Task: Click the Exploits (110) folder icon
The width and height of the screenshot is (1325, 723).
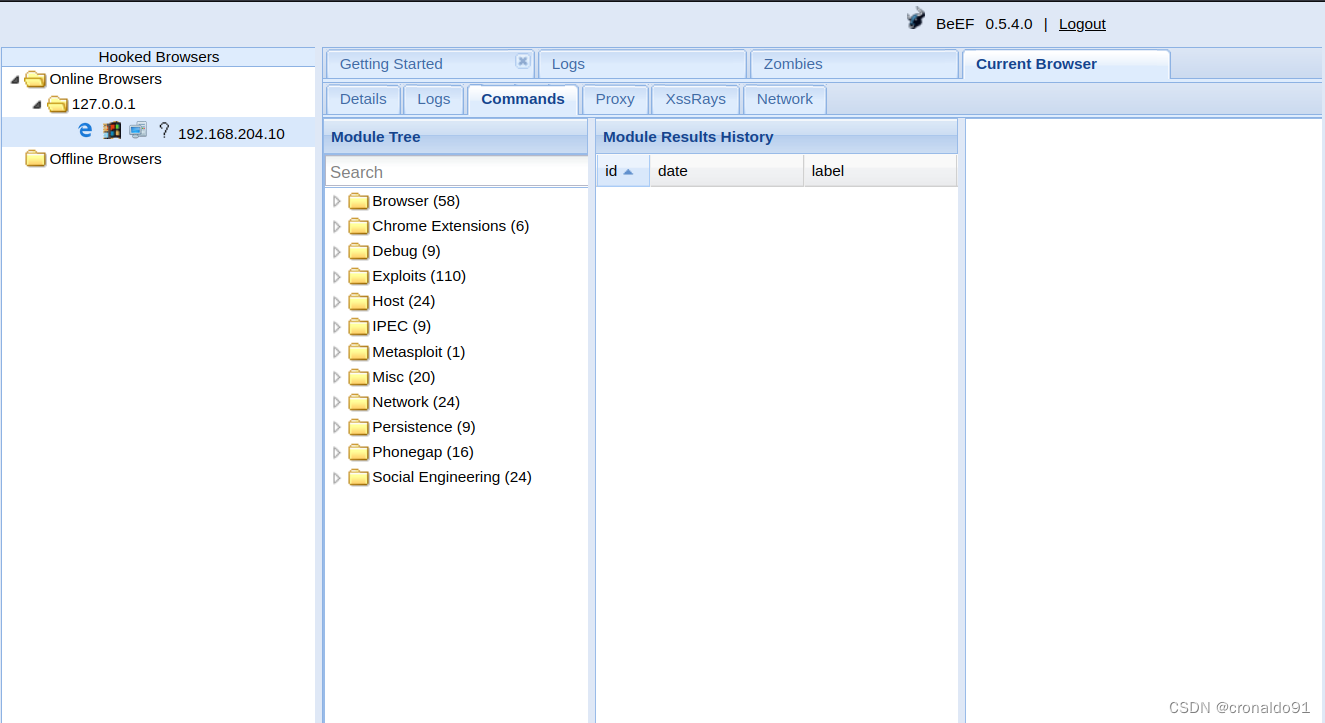Action: coord(358,276)
